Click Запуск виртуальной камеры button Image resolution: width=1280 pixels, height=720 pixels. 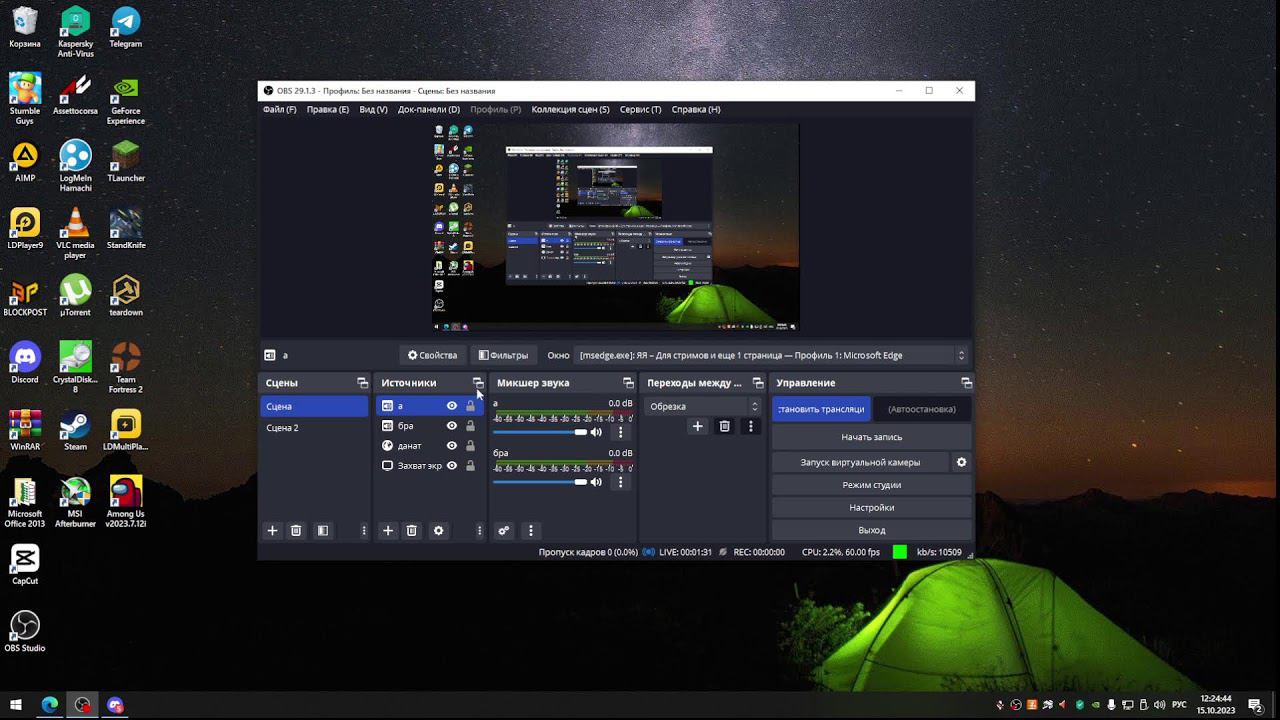pyautogui.click(x=860, y=462)
